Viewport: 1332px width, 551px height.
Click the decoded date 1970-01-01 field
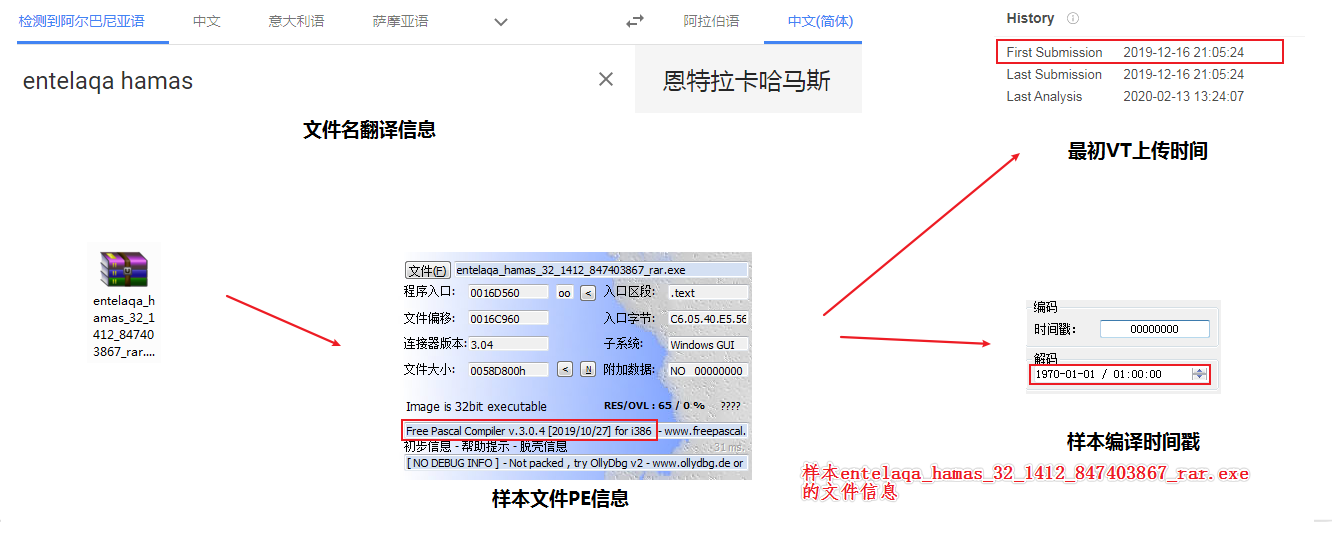(x=1109, y=374)
